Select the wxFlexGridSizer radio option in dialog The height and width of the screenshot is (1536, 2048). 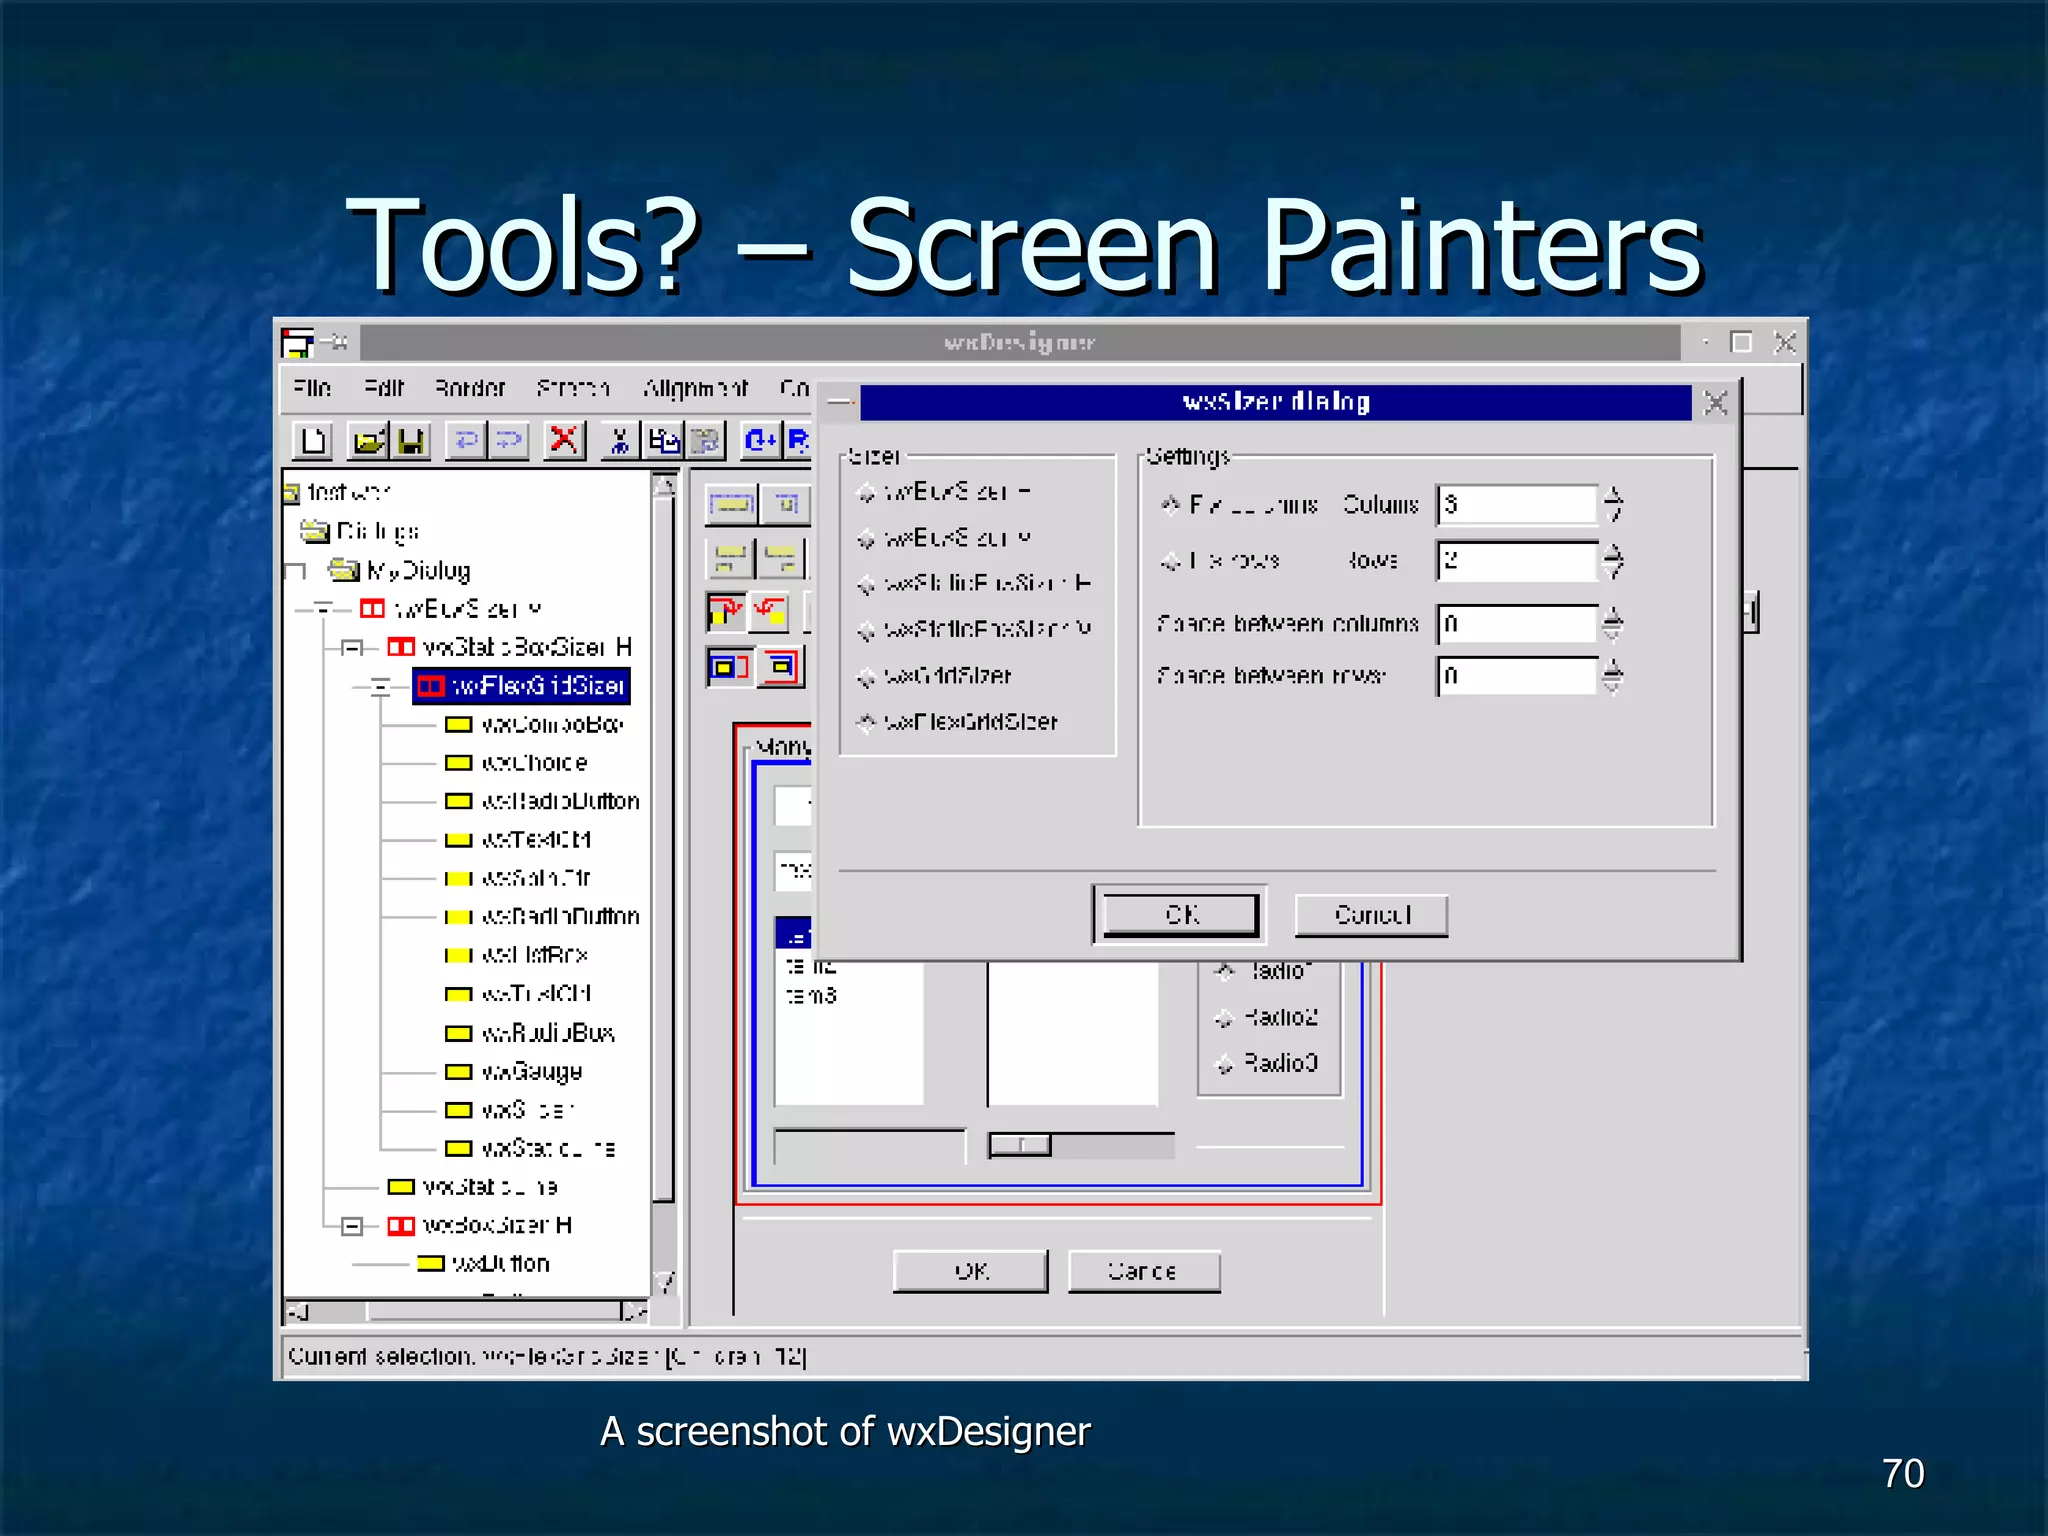[x=866, y=722]
